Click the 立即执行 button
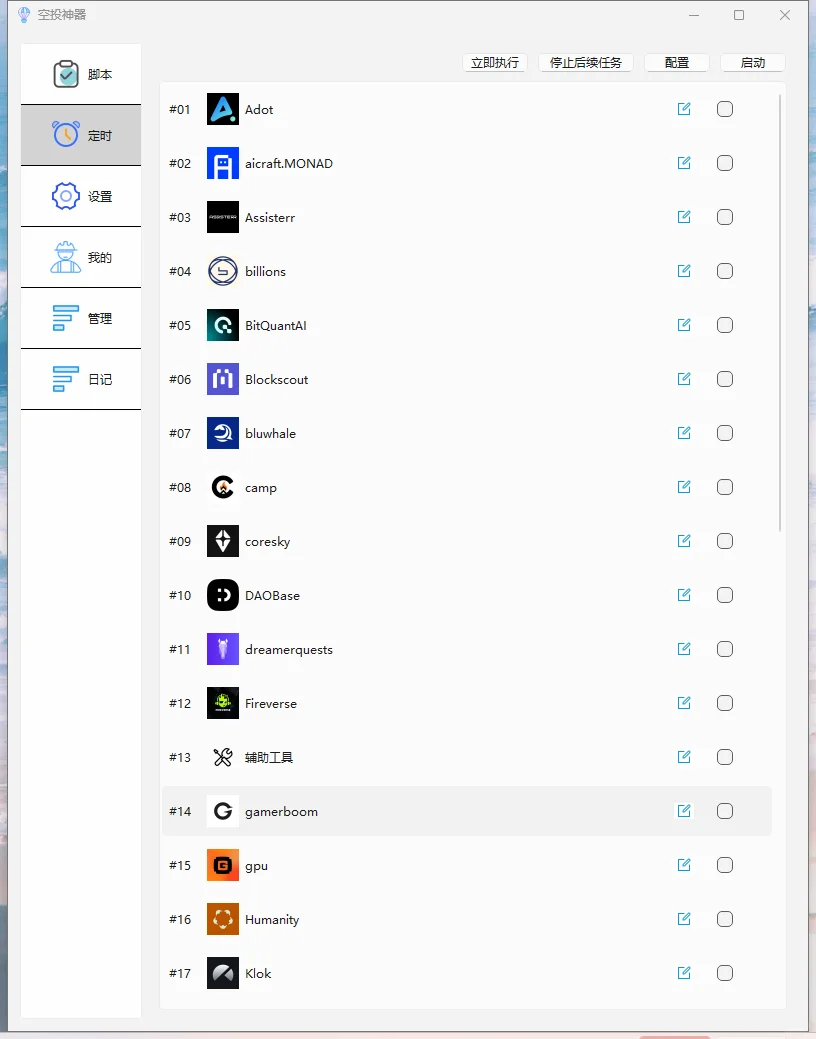This screenshot has height=1039, width=816. point(495,62)
